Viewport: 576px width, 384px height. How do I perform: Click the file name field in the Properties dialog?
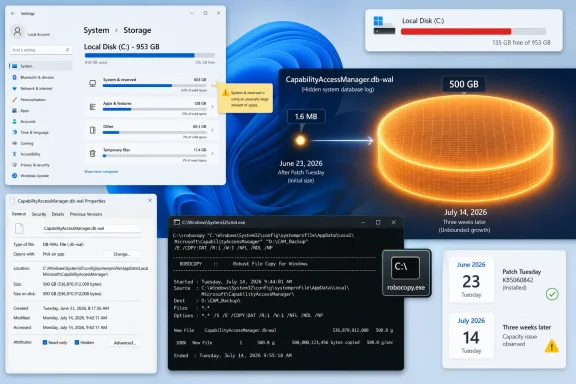(91, 228)
